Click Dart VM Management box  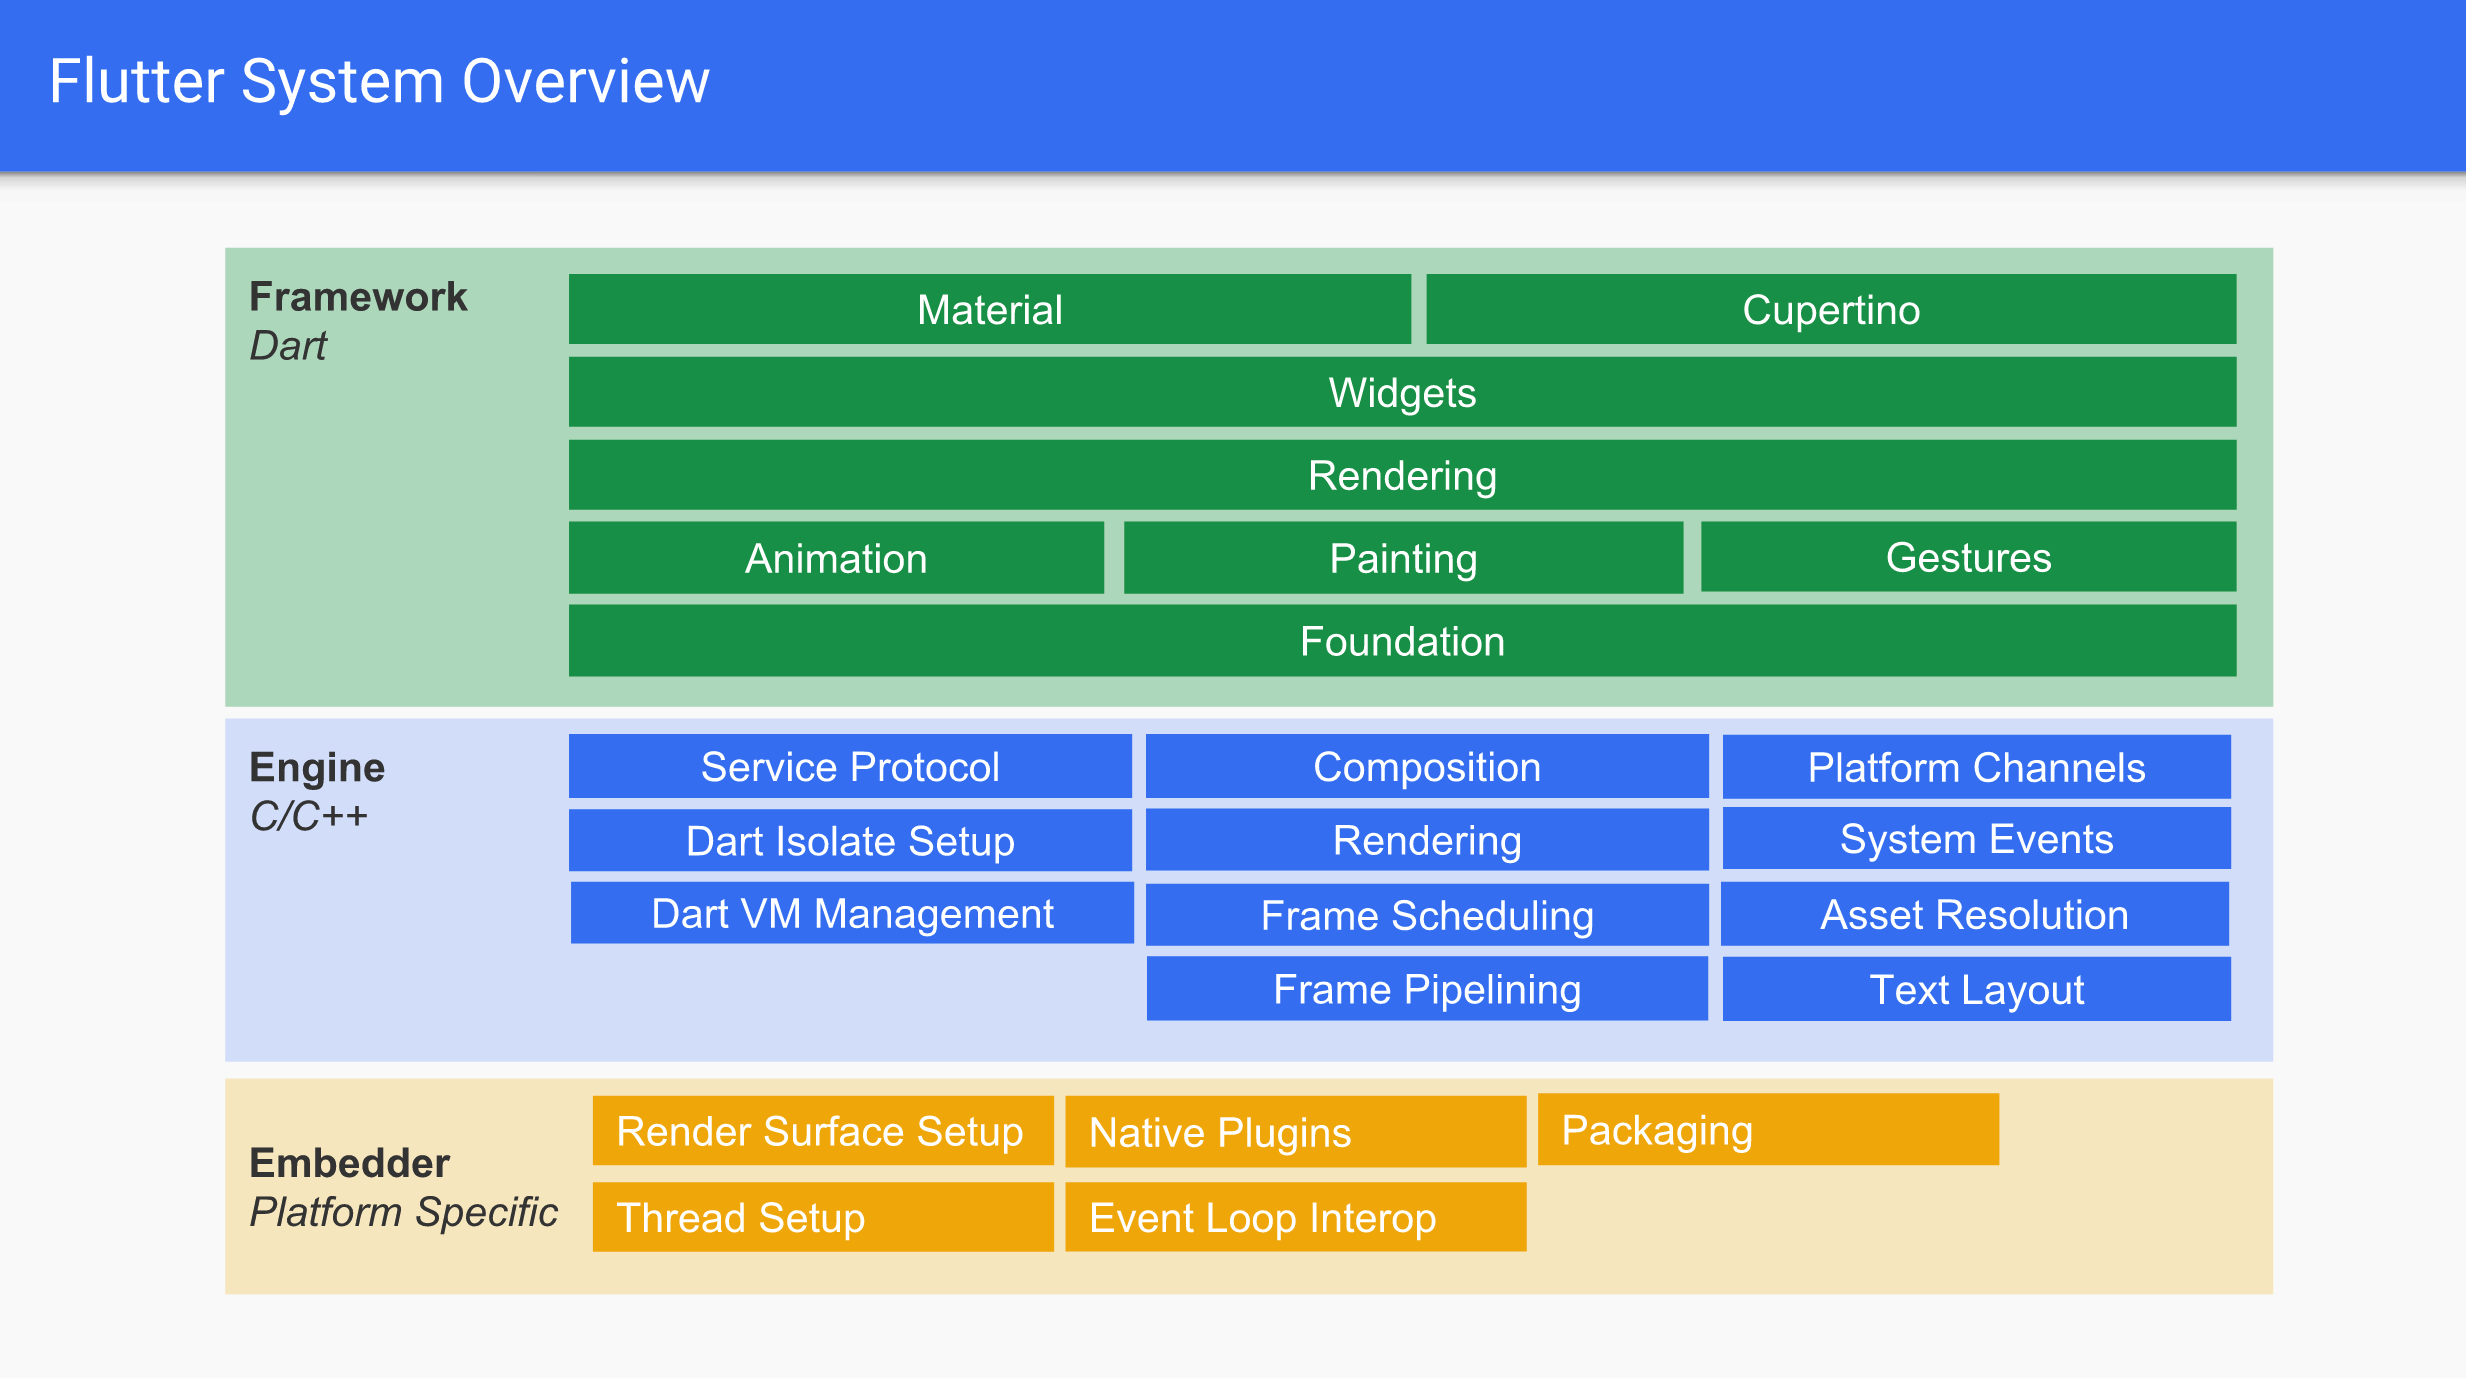point(852,913)
